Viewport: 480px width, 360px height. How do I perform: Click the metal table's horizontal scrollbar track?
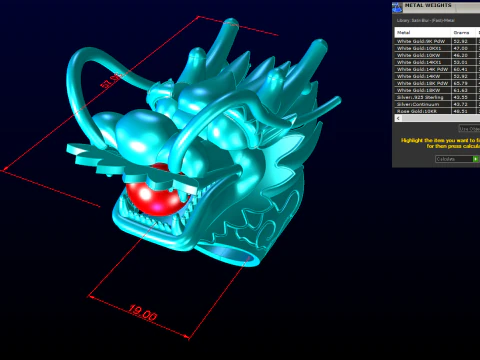click(441, 118)
